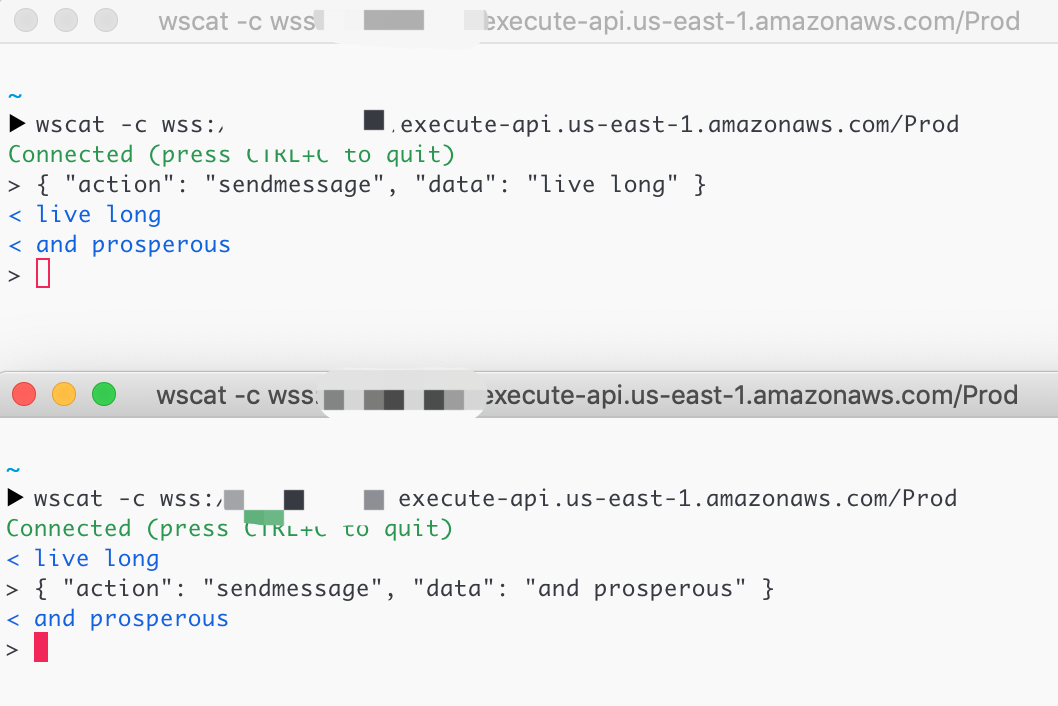Click the dimmed minimize button on top terminal
Image resolution: width=1058 pixels, height=706 pixels.
(65, 20)
